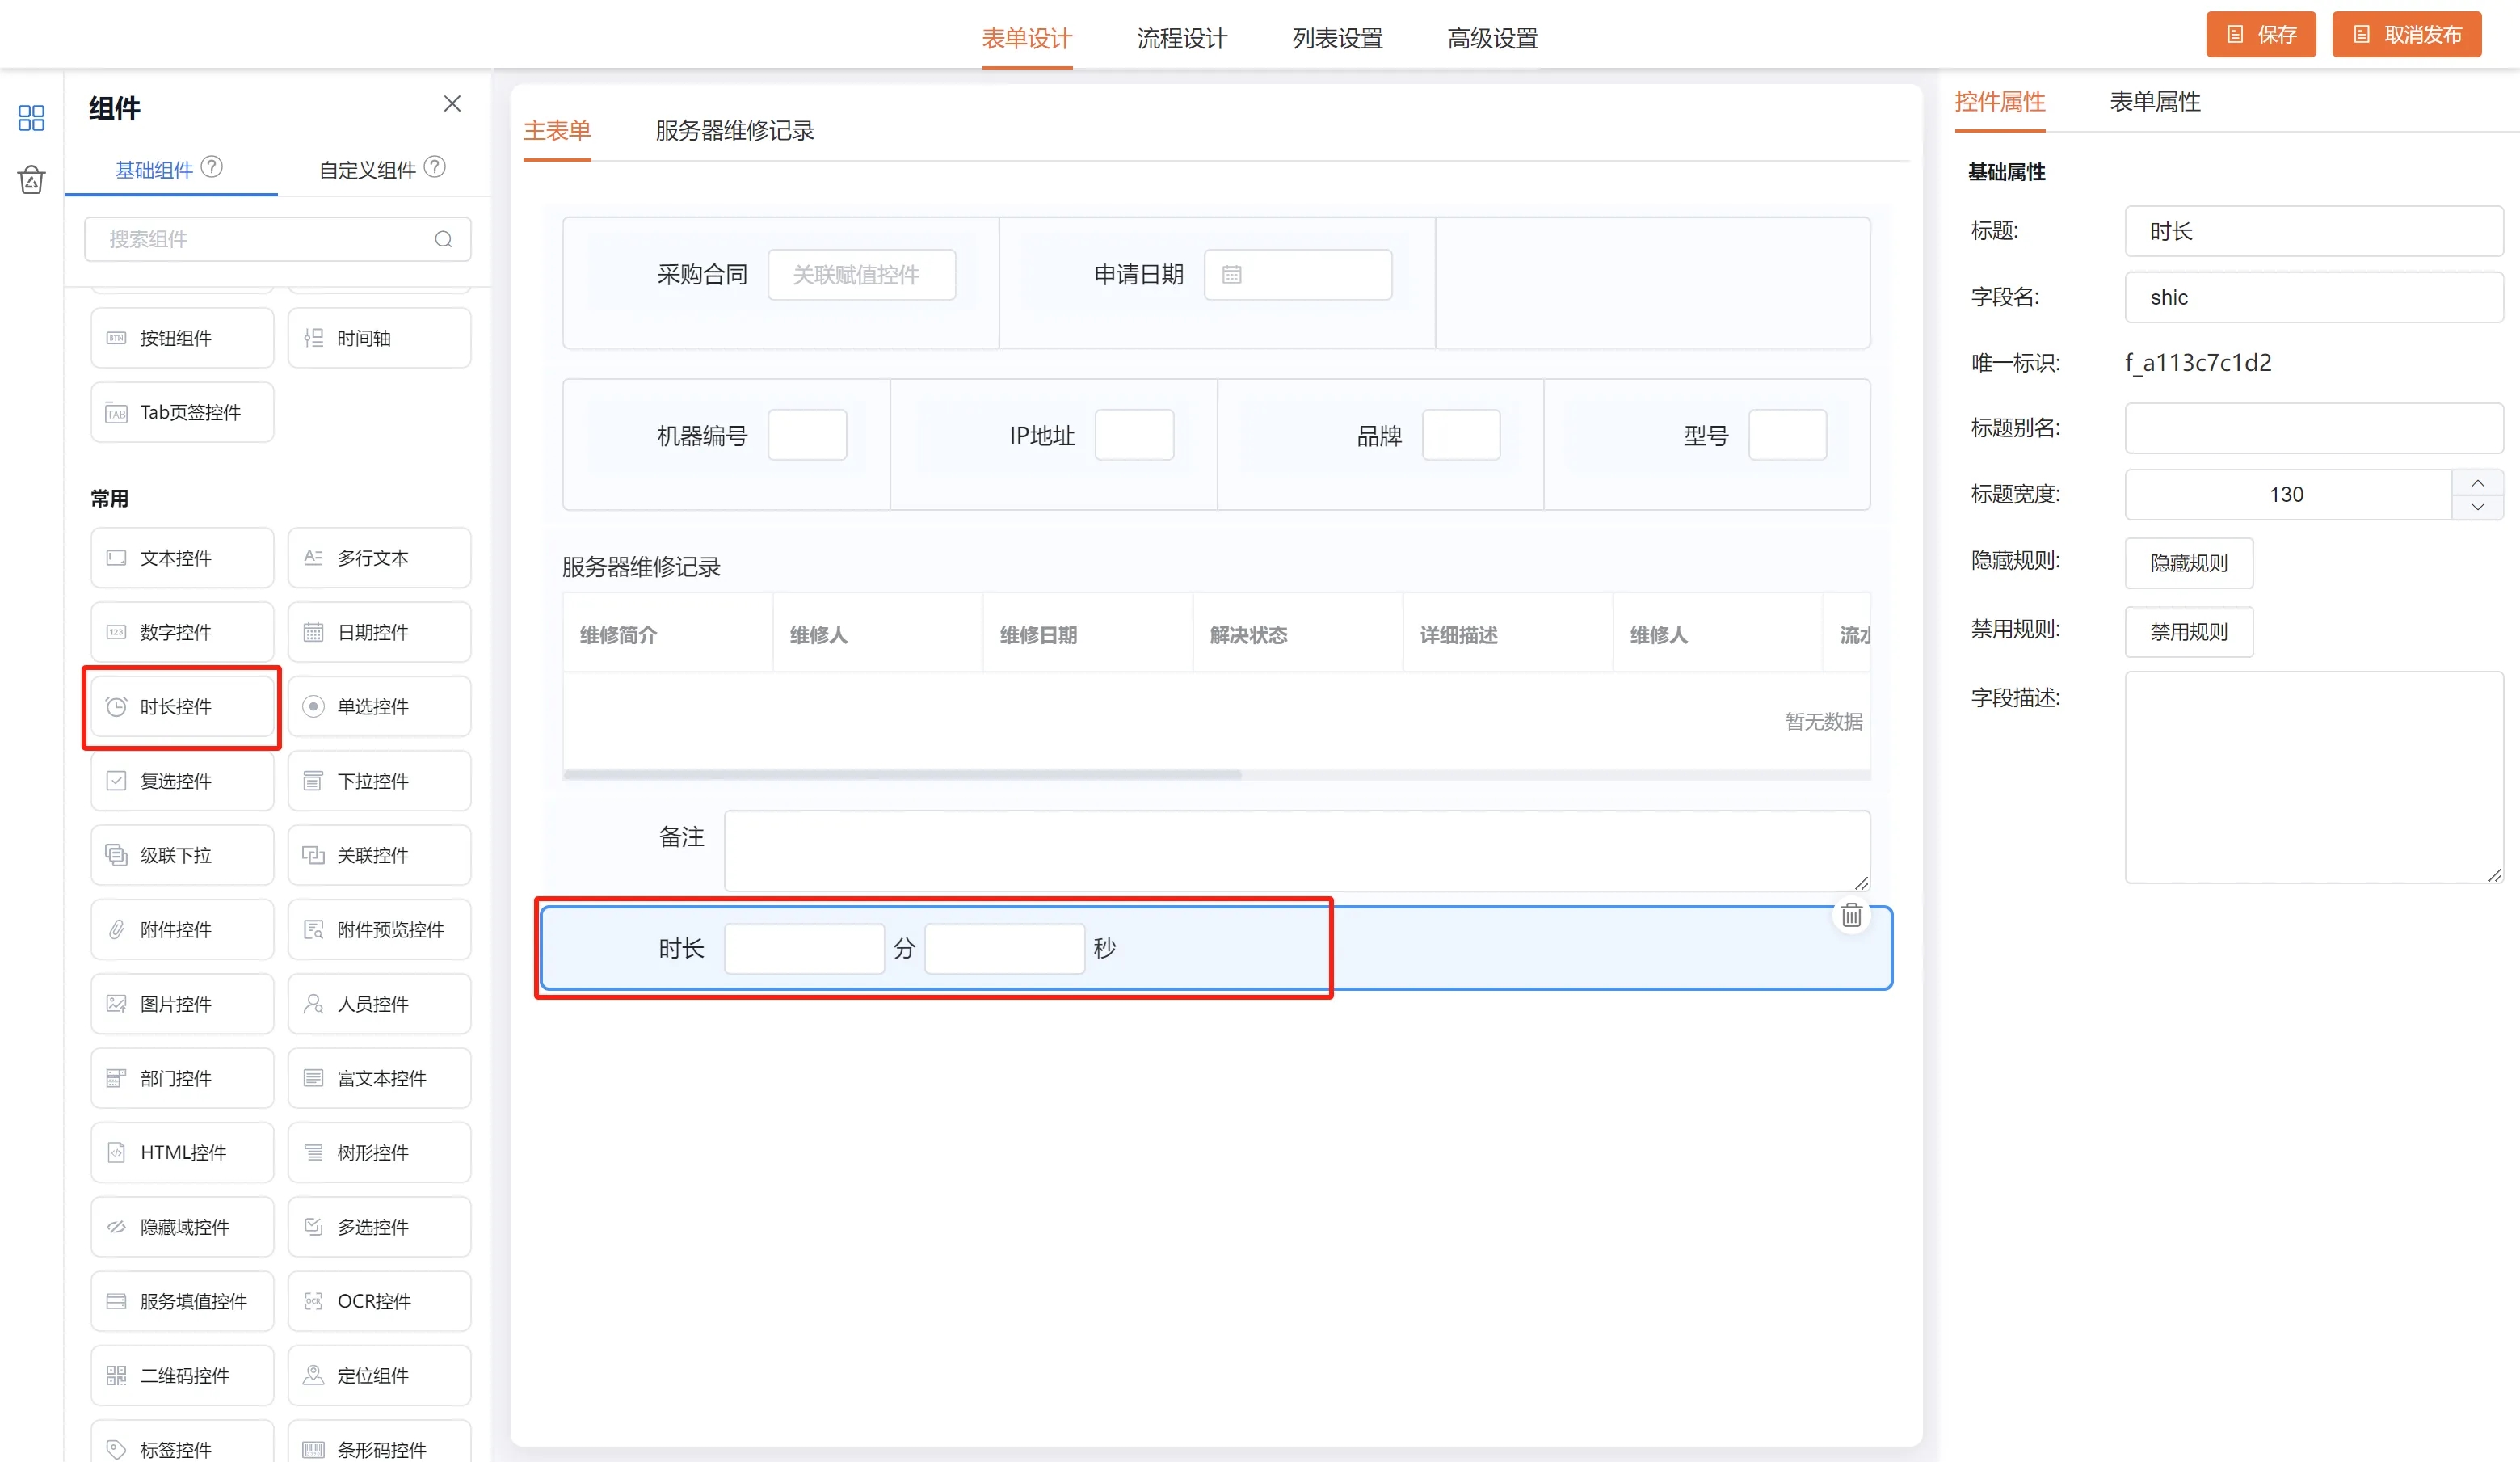Open the 表单属性 tab
2520x1462 pixels.
pyautogui.click(x=2155, y=102)
